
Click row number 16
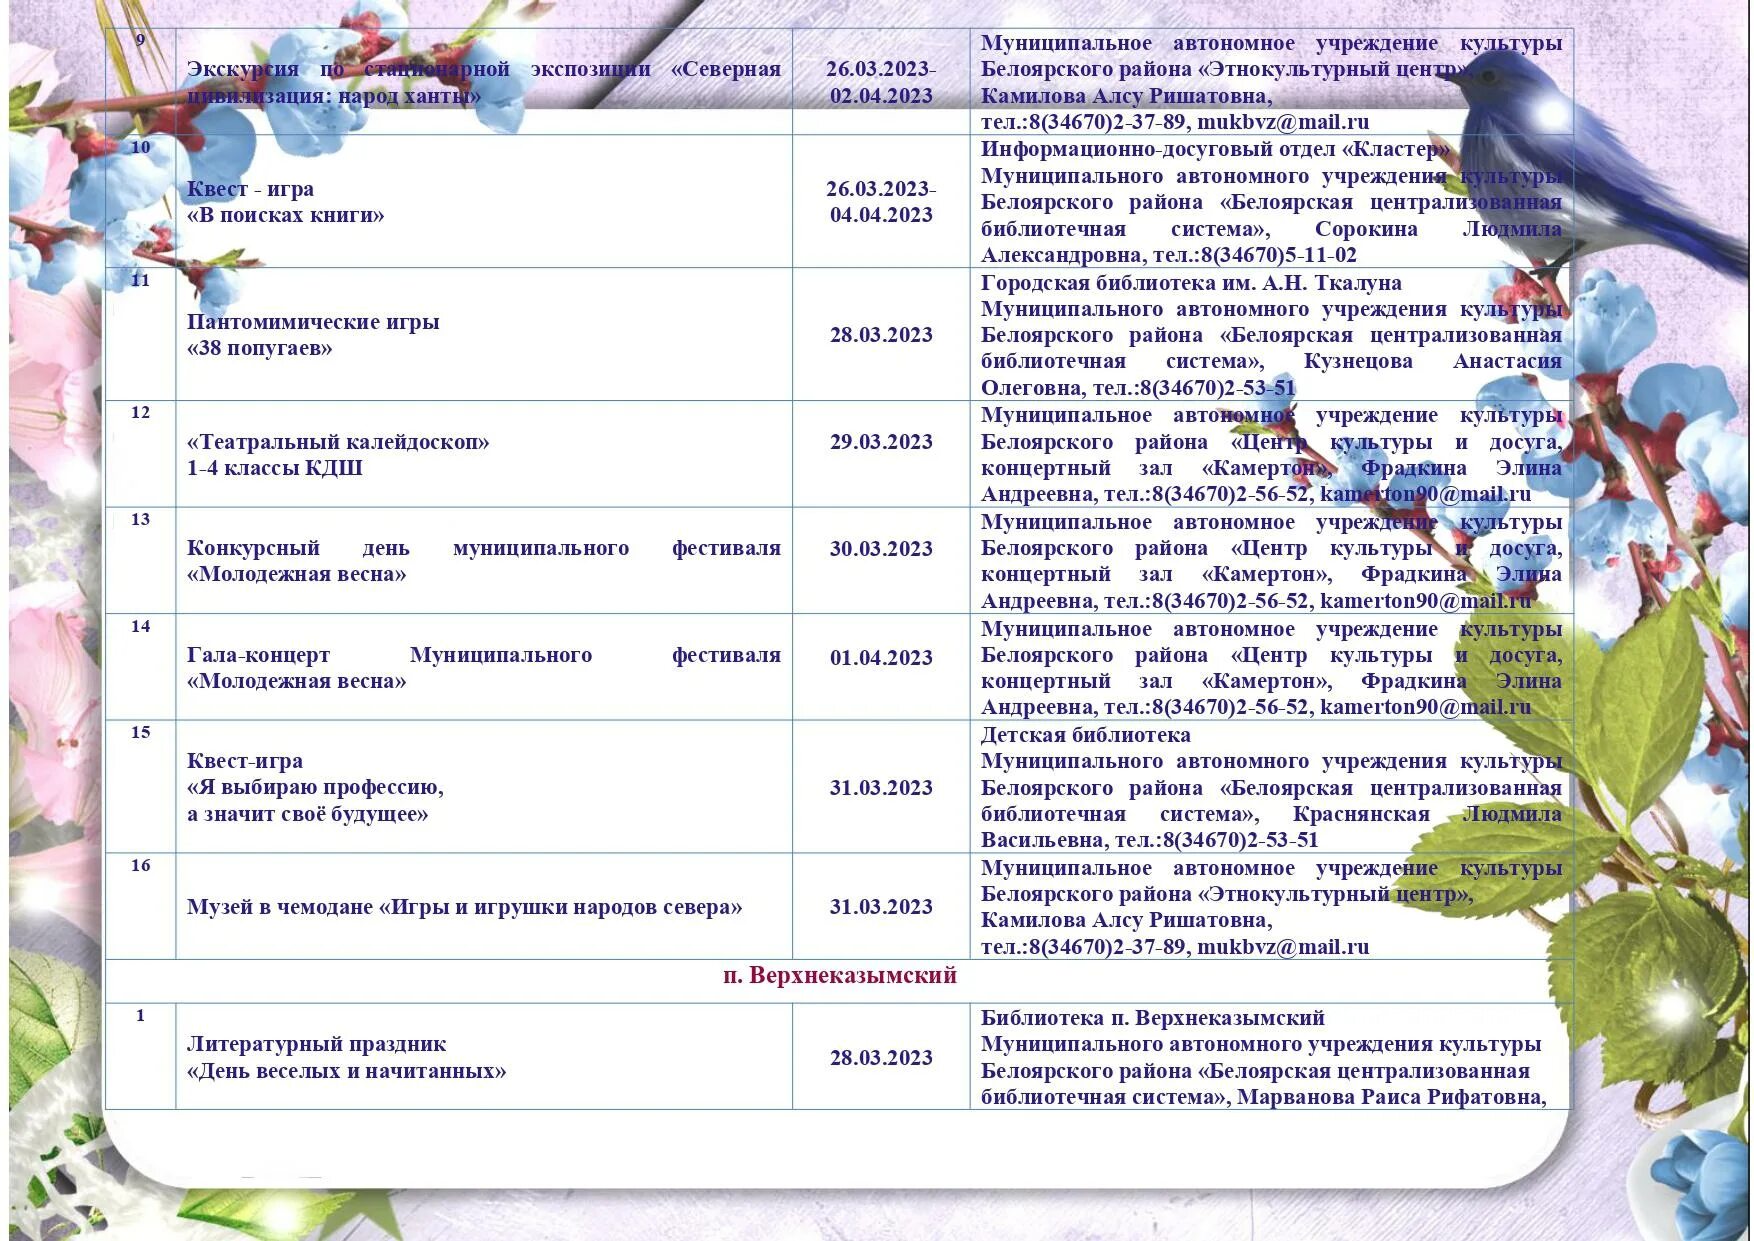coord(141,866)
